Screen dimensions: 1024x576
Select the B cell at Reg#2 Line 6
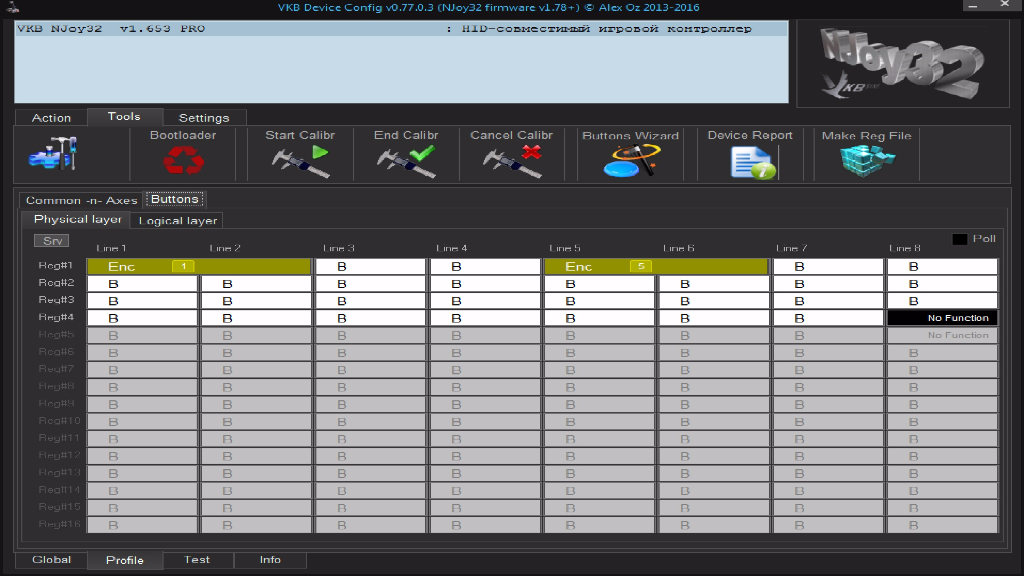coord(714,283)
